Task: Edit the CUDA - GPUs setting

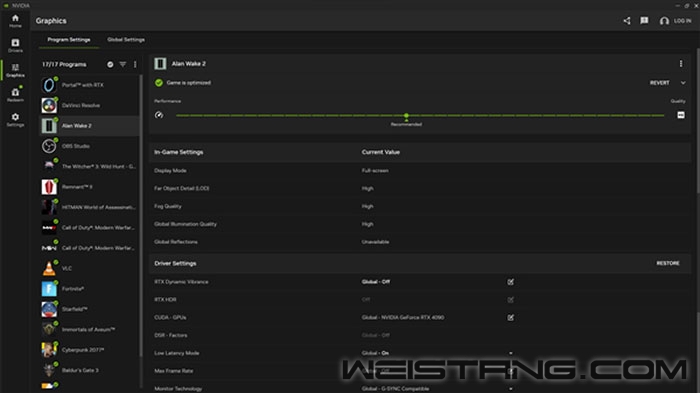Action: pos(511,318)
